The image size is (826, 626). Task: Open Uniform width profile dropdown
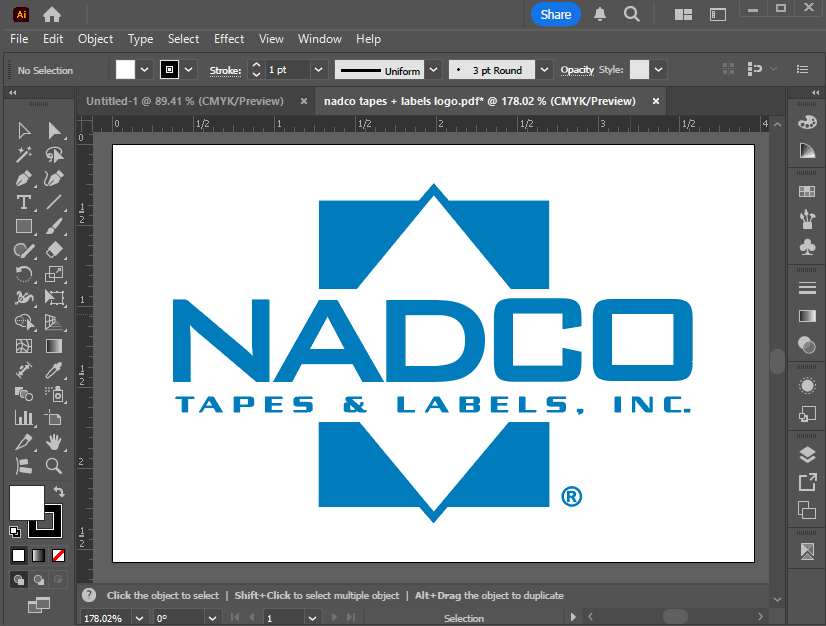[x=433, y=70]
